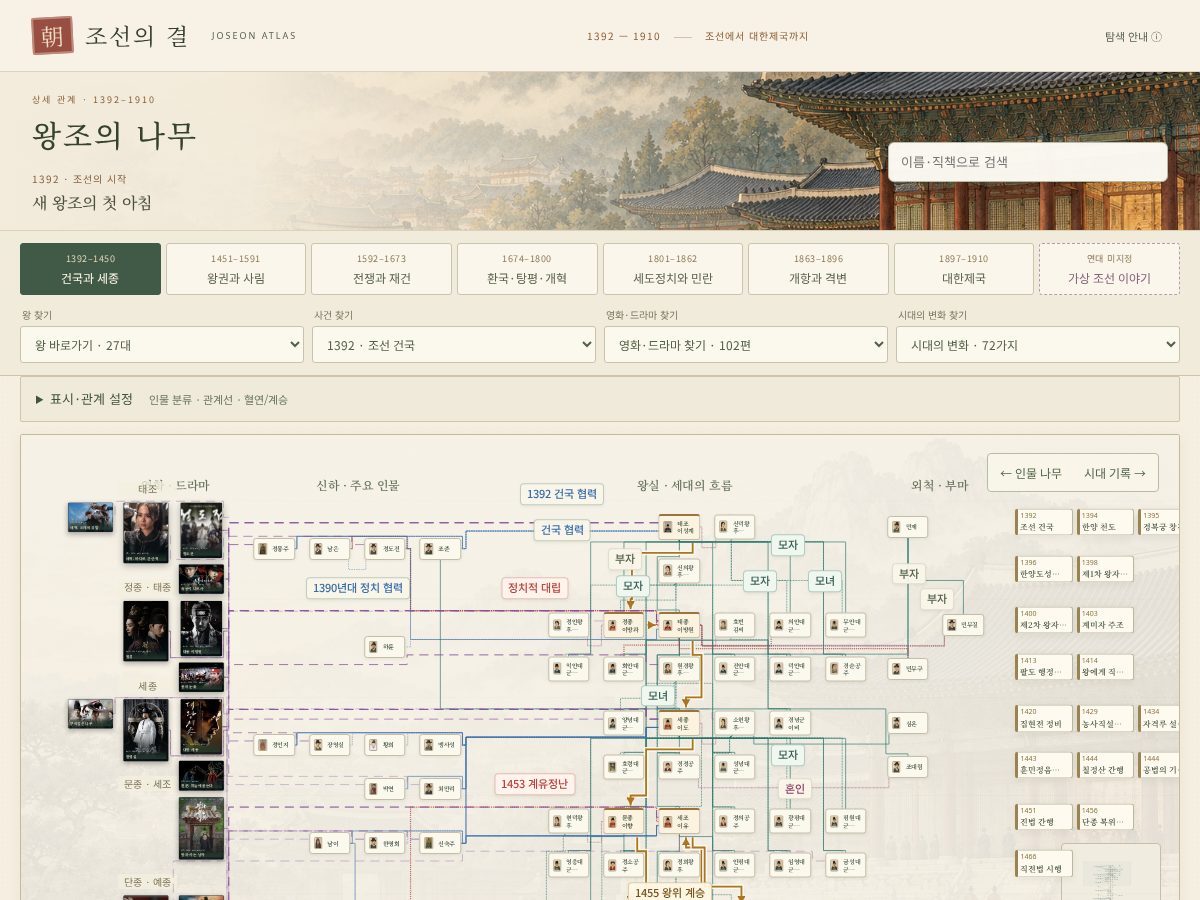Open the 1394 한양 천도 timeline card
The image size is (1200, 900).
click(x=1106, y=522)
